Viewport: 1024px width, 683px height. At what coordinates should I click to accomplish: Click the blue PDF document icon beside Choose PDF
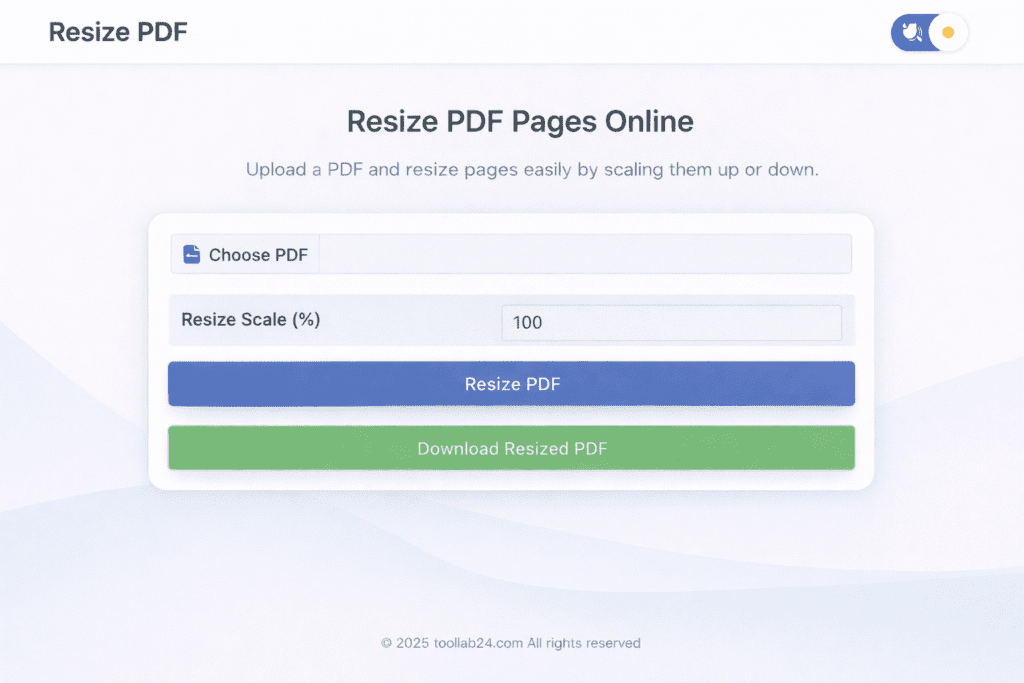pos(190,254)
